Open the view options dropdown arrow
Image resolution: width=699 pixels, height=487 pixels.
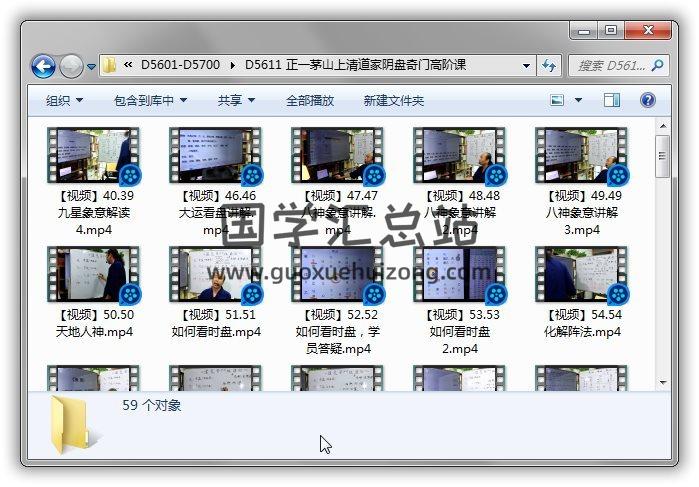579,101
